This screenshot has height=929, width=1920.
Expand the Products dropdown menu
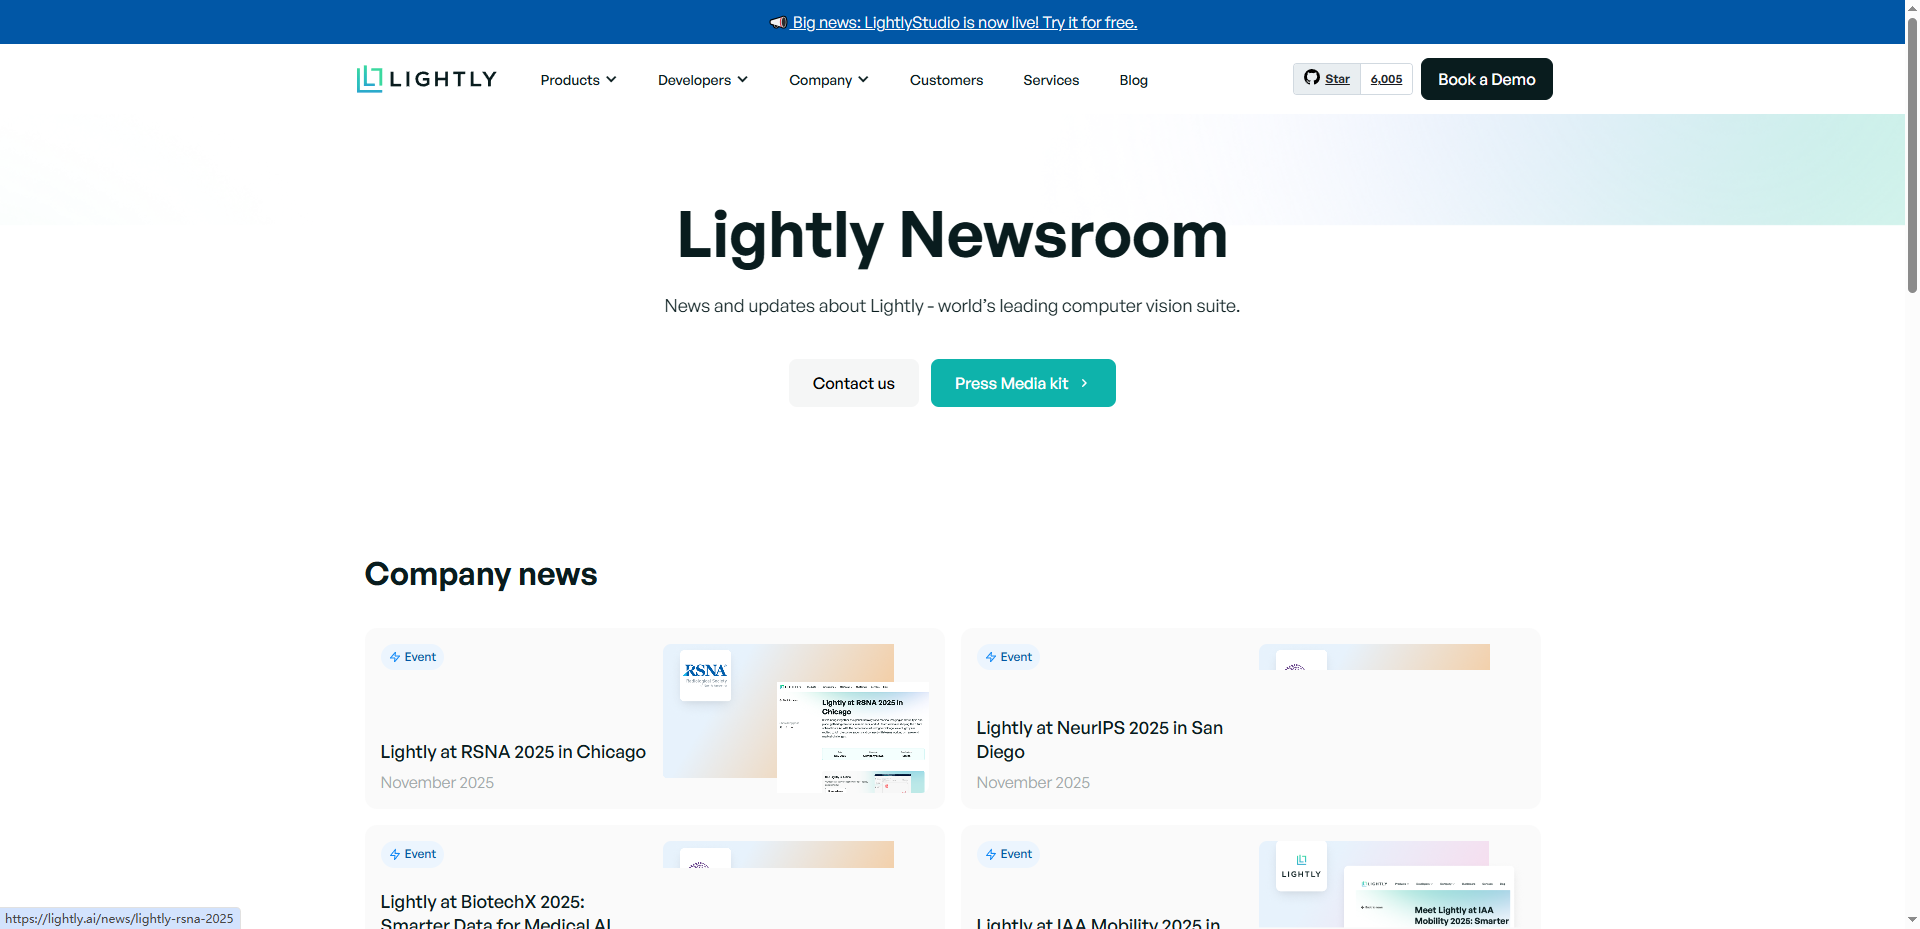(578, 80)
